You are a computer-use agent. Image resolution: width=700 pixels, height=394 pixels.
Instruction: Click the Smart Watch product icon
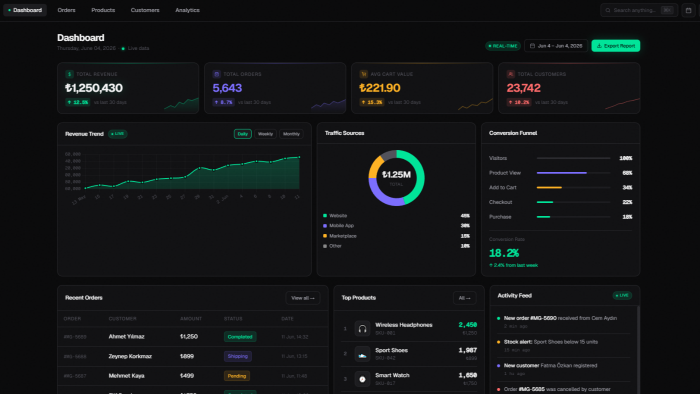click(362, 379)
